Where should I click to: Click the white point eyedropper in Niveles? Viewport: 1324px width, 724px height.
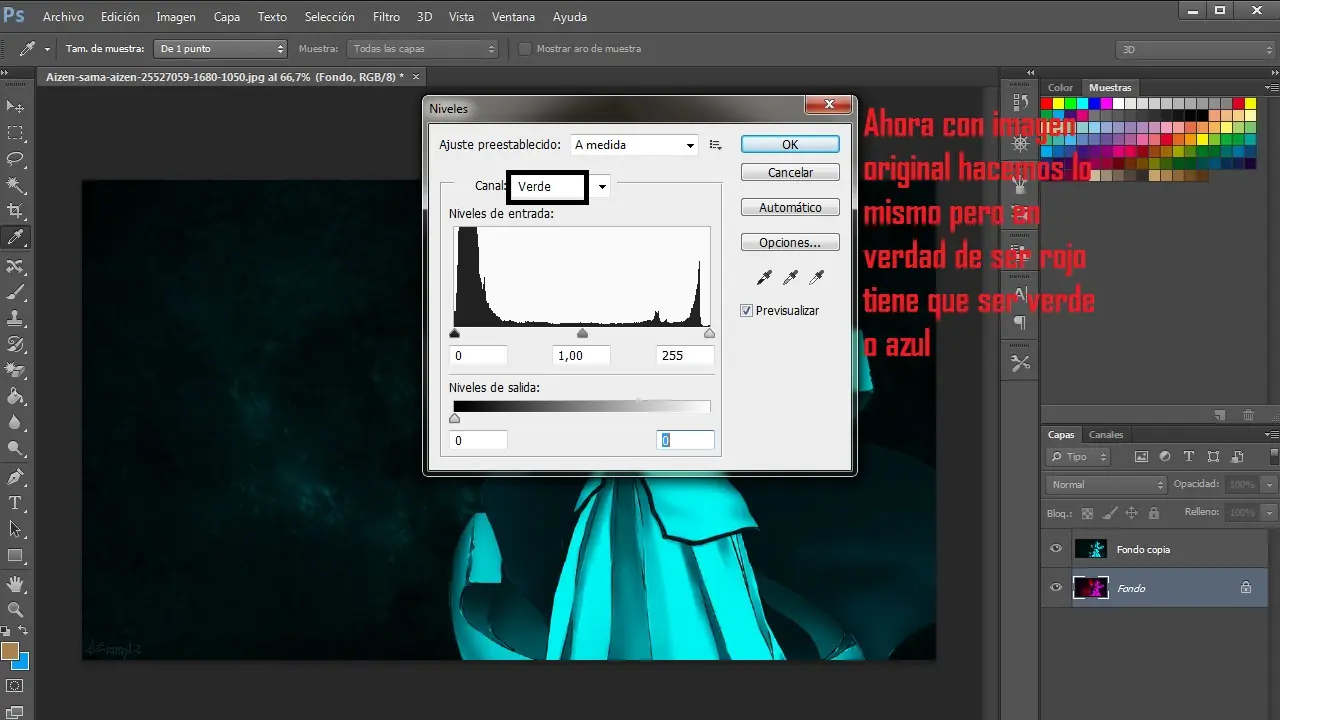[816, 277]
